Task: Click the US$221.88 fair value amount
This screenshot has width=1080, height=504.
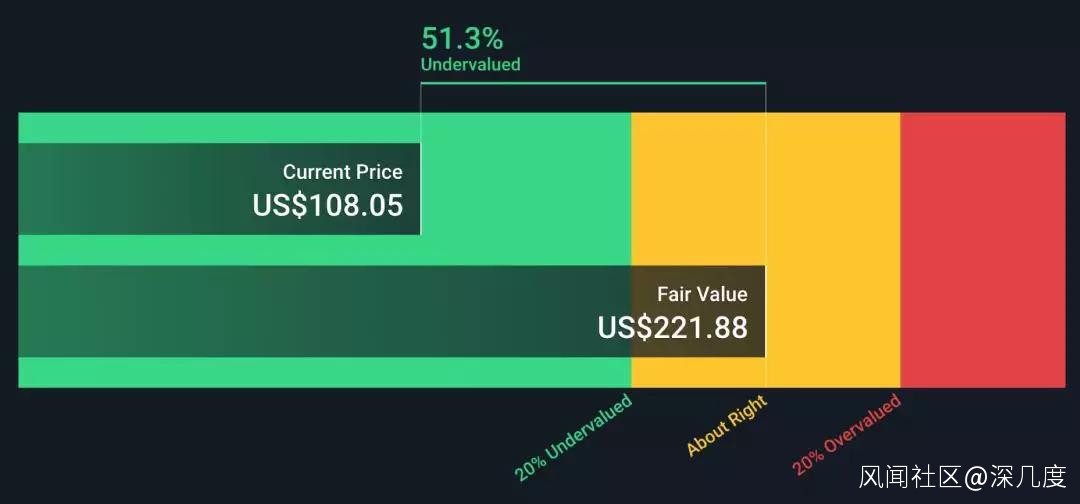Action: (x=673, y=327)
